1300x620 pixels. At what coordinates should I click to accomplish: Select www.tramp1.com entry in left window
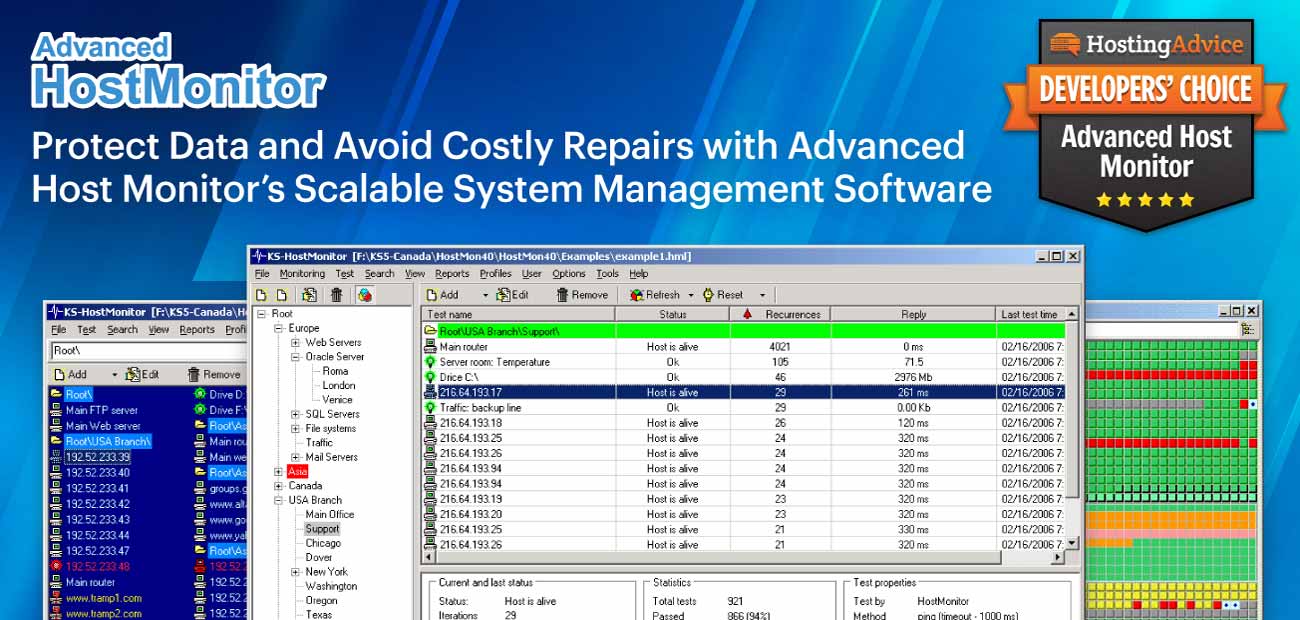(x=104, y=598)
